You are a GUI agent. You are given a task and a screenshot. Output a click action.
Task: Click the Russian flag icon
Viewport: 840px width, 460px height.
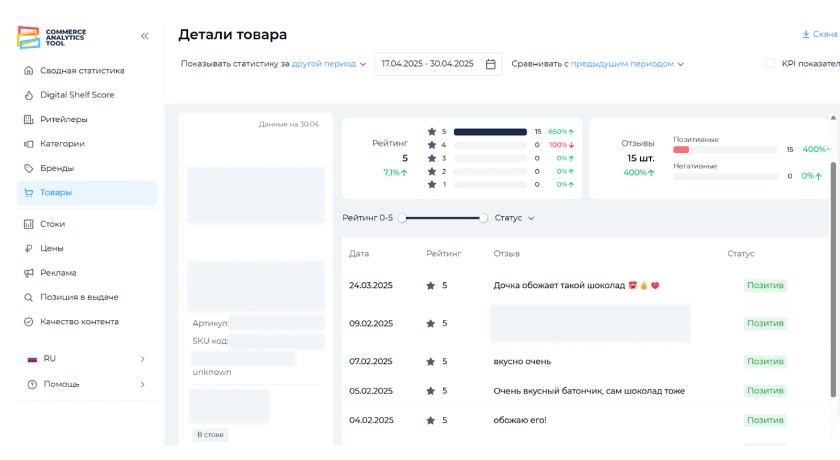tap(32, 359)
